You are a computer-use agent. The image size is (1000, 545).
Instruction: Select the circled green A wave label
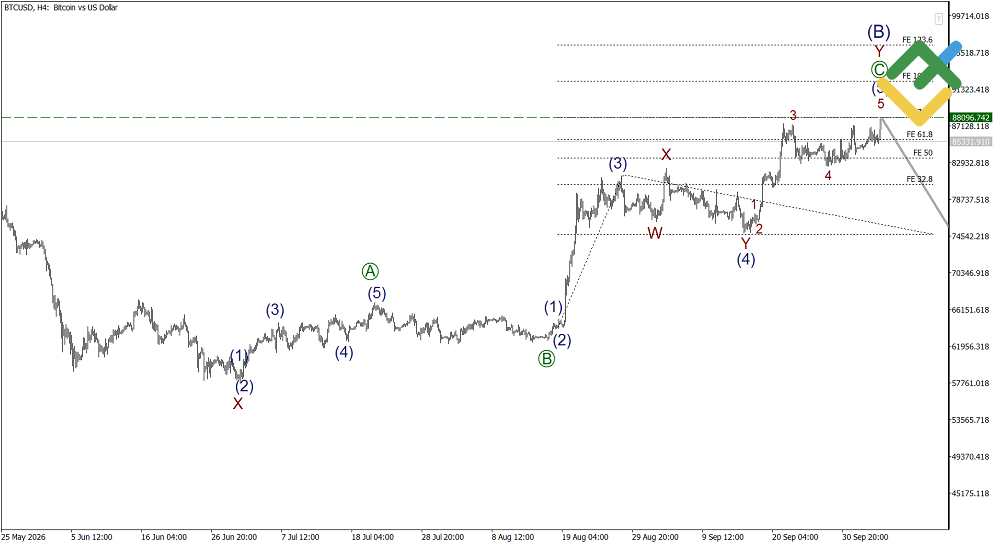370,272
